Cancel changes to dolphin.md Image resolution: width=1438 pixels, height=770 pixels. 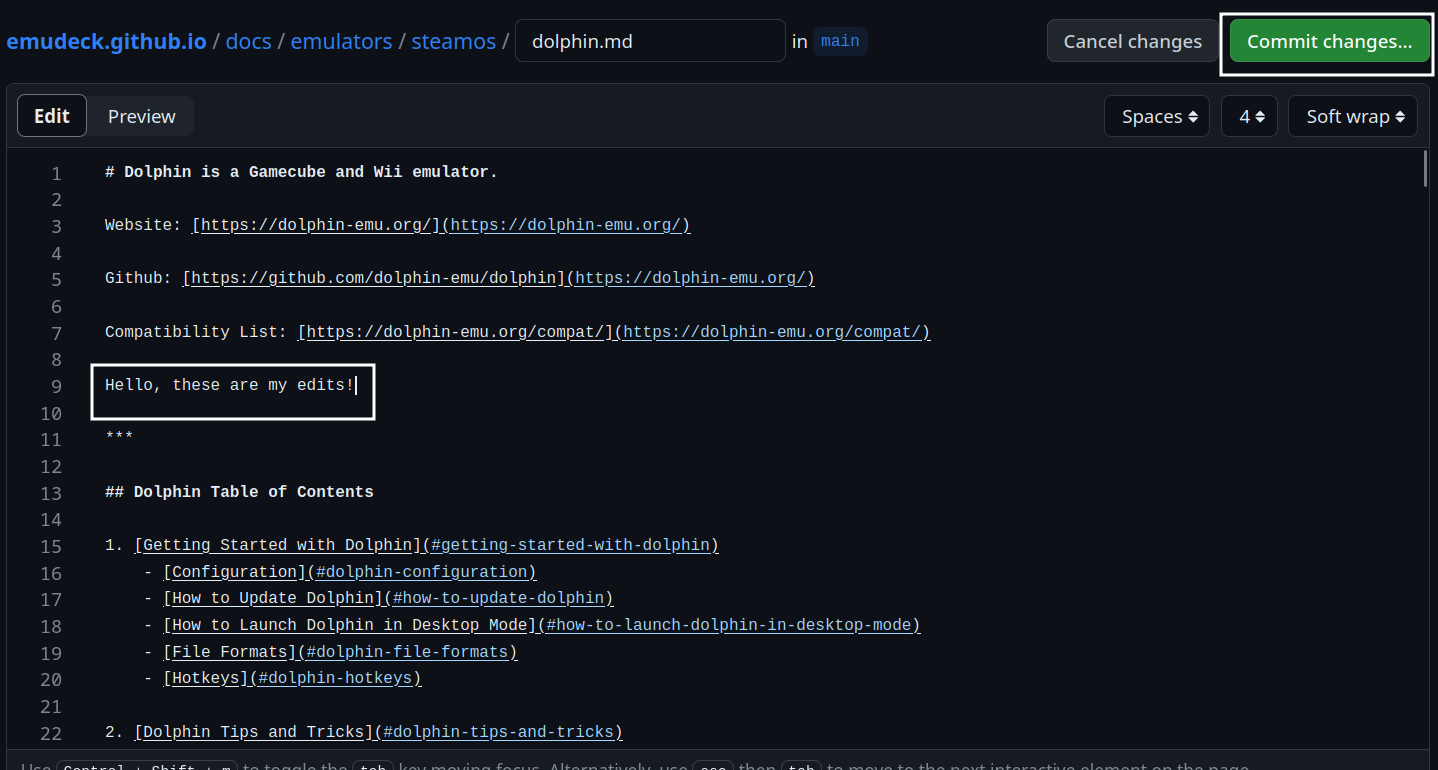pos(1132,41)
